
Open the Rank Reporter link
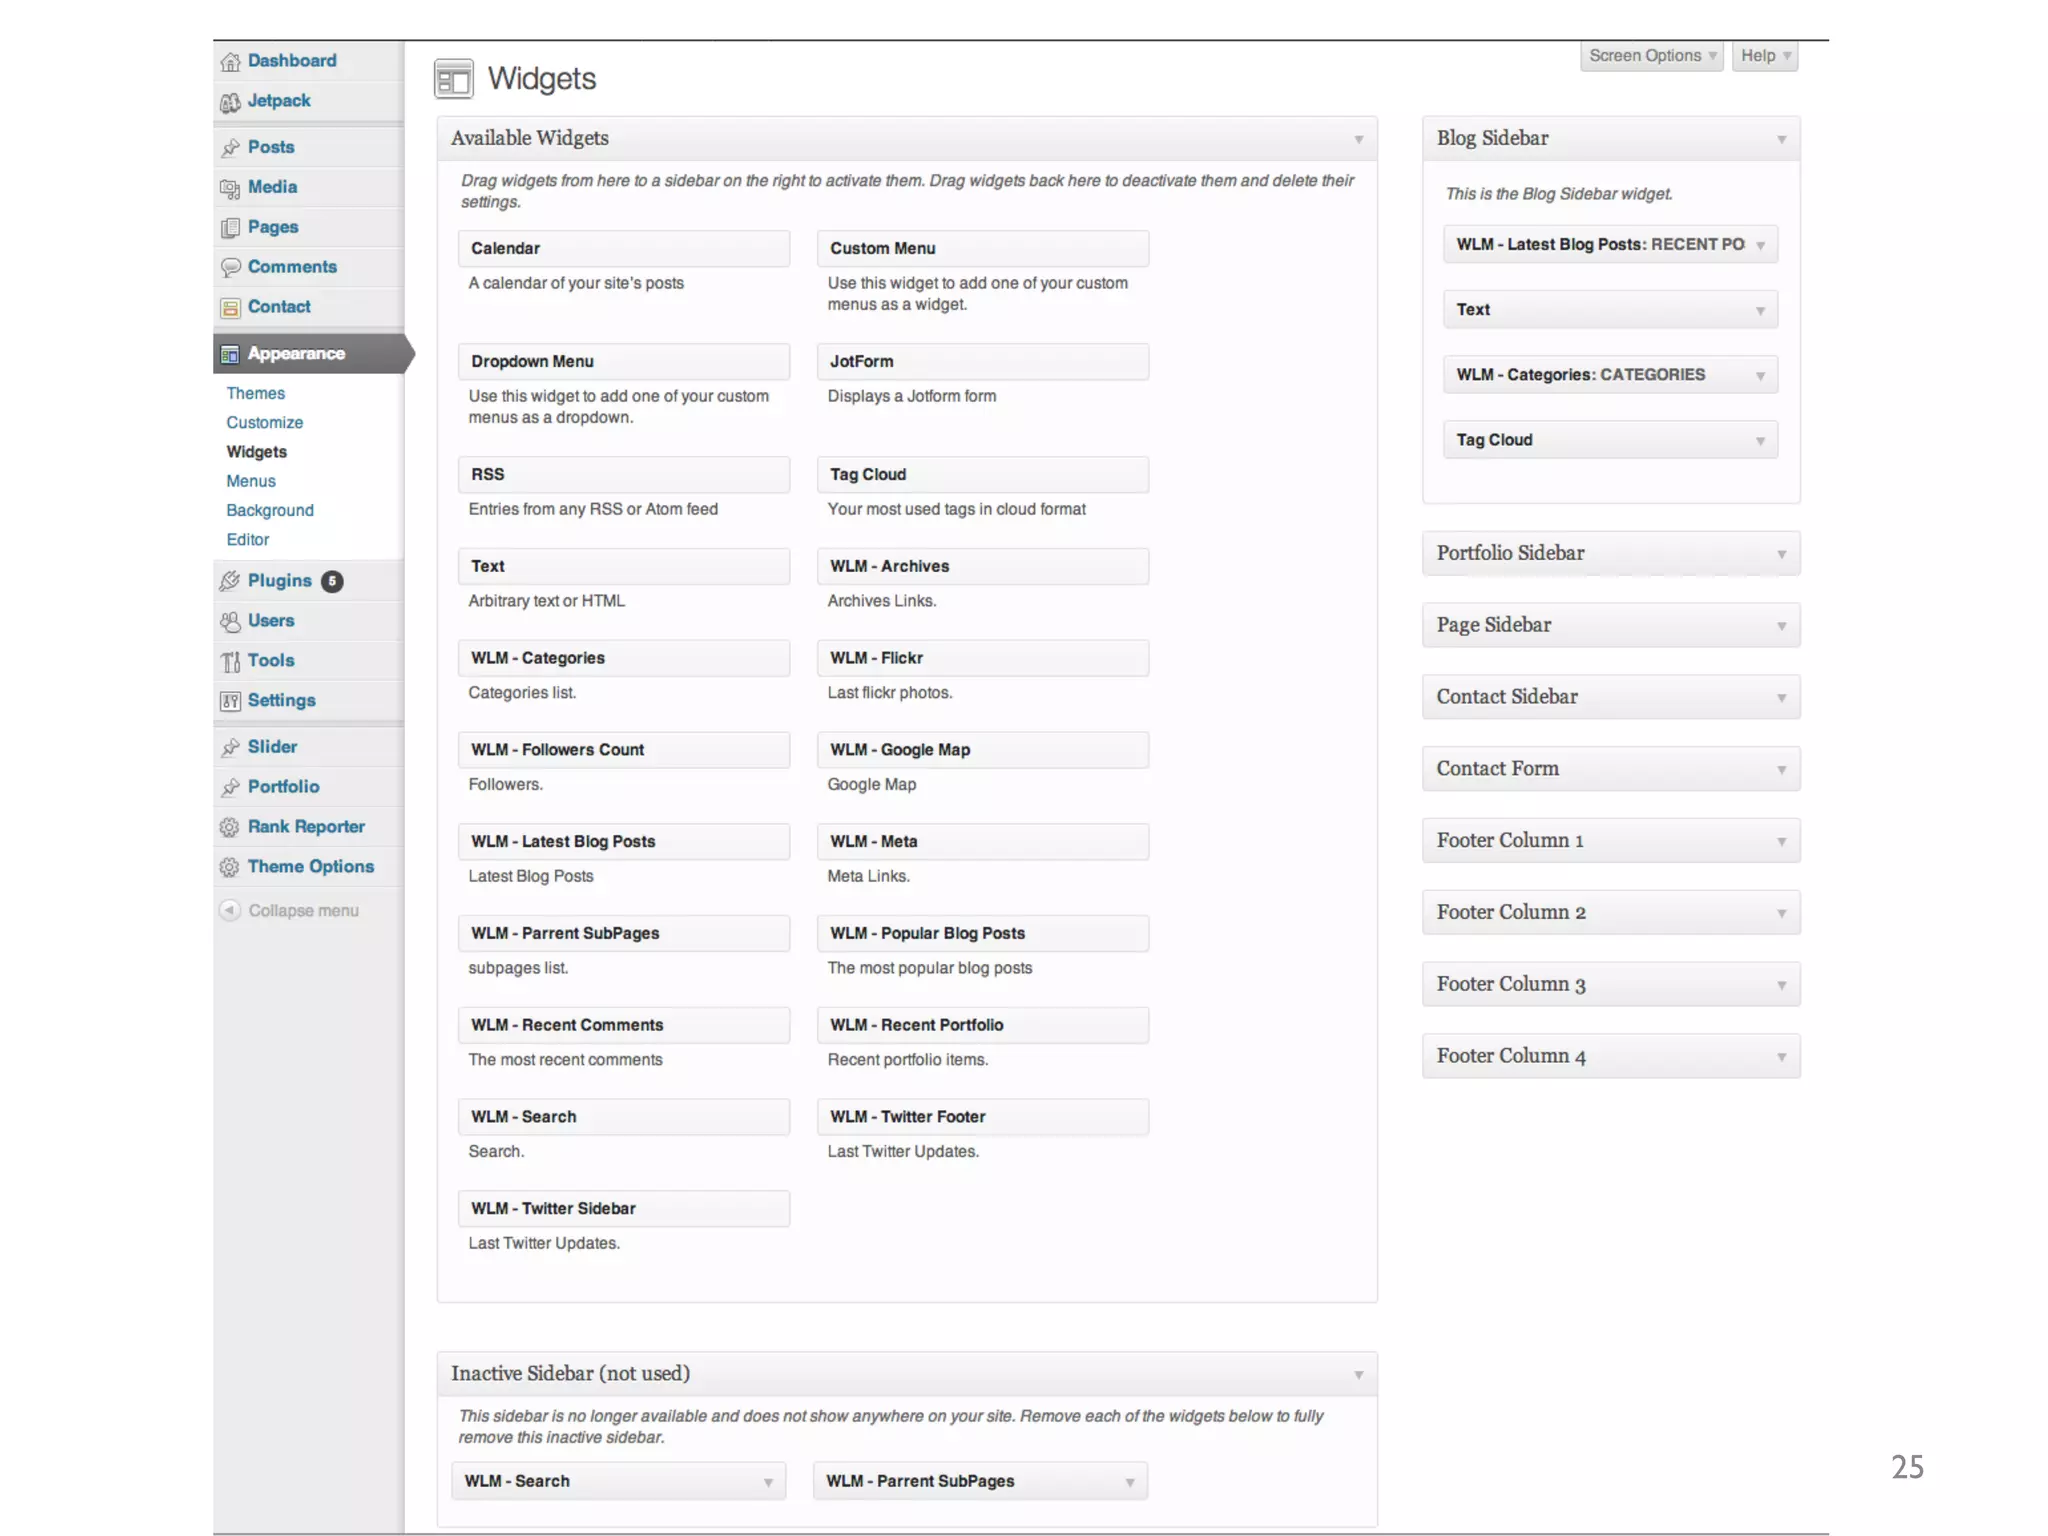pos(306,826)
